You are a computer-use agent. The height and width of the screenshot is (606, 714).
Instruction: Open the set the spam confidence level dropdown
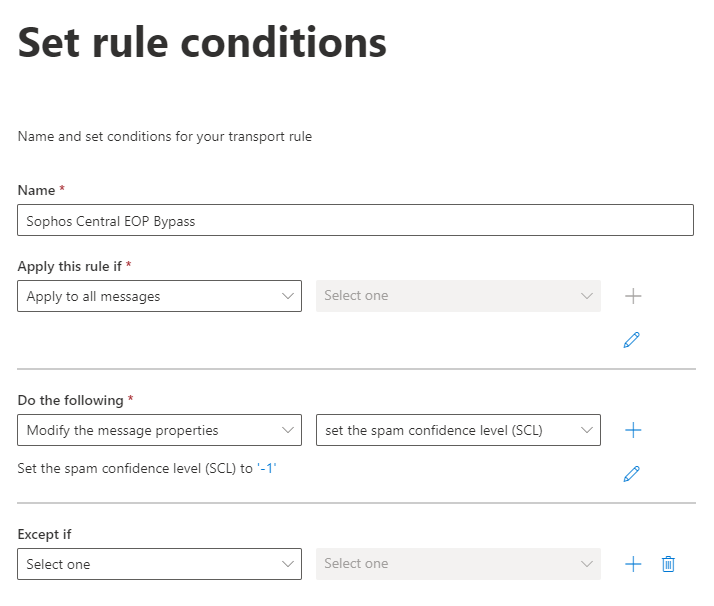[x=458, y=430]
